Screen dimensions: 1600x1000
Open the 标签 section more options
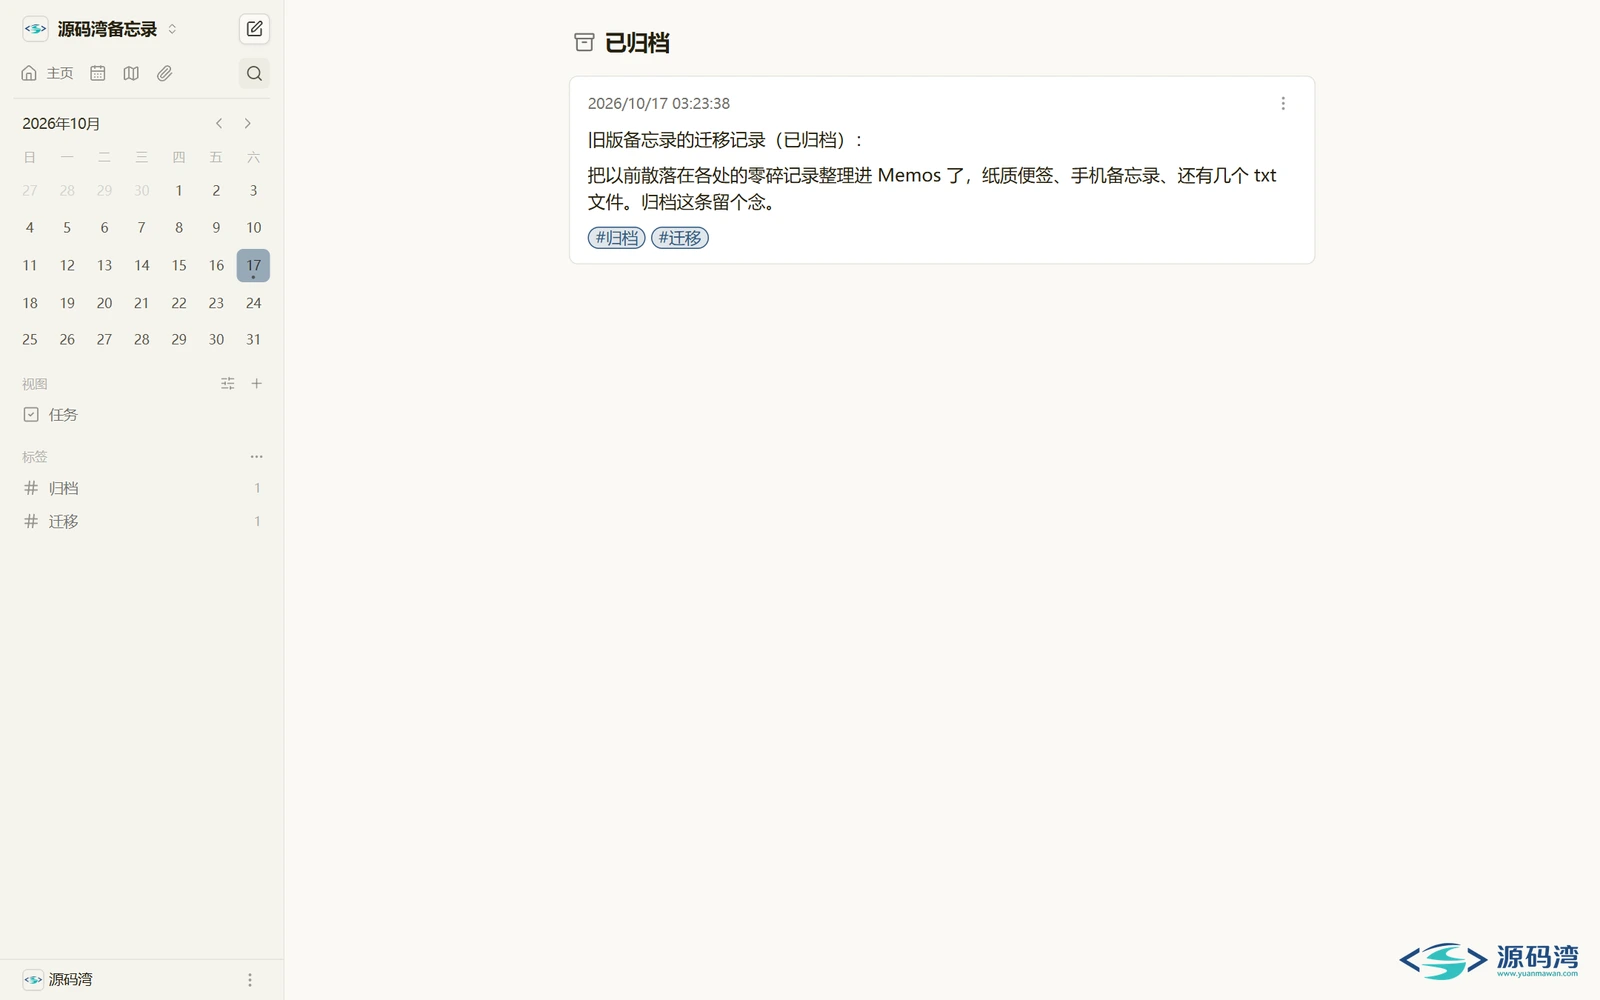pos(257,456)
